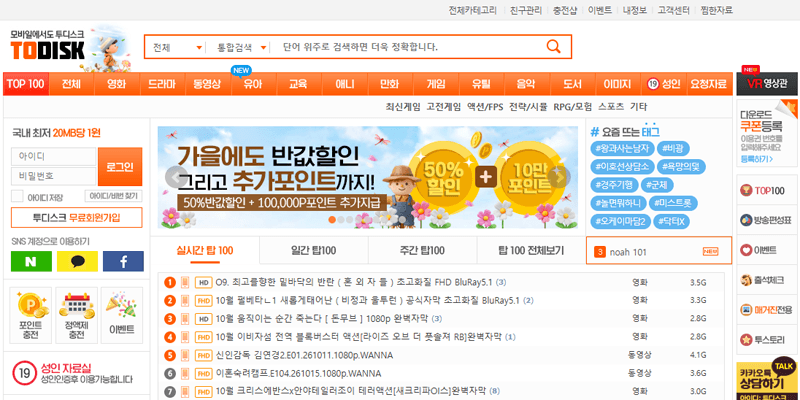This screenshot has height=400, width=800.
Task: Open the 카카오톡 상담하기 talk banner
Action: [x=767, y=379]
